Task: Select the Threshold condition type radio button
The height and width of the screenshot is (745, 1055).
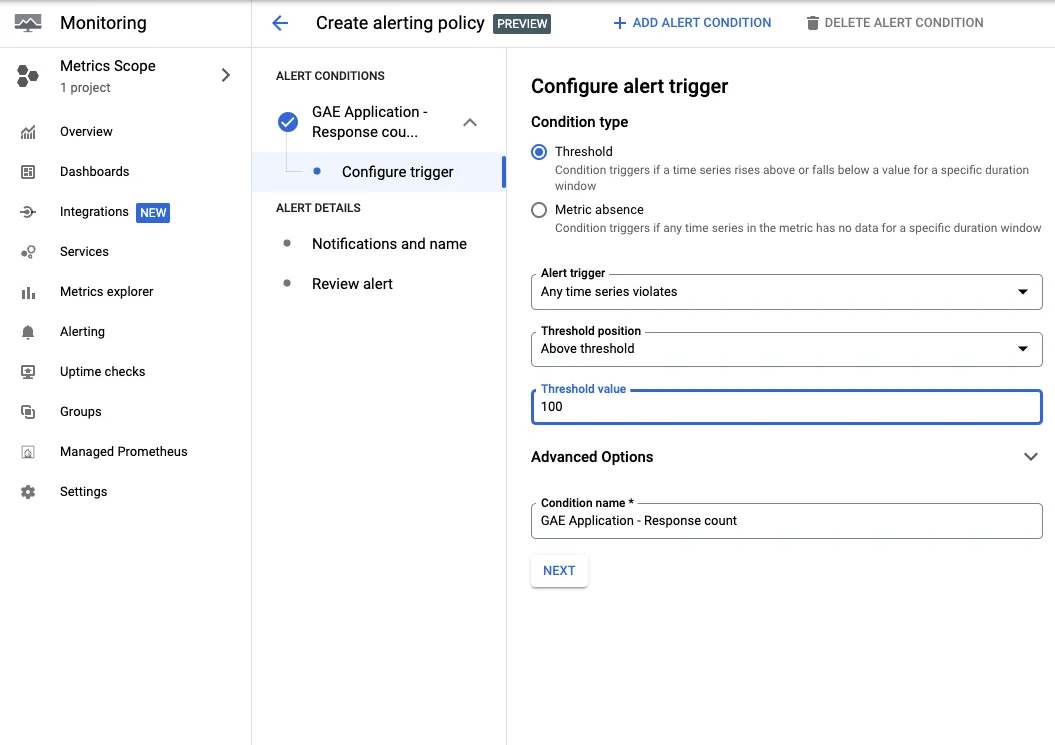Action: tap(539, 151)
